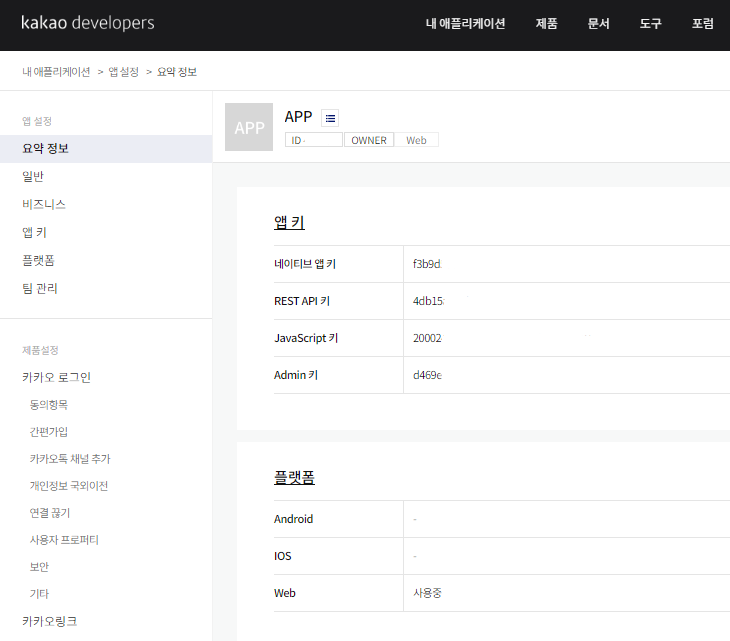
Task: Select 일반 in the sidebar
Action: tap(33, 176)
